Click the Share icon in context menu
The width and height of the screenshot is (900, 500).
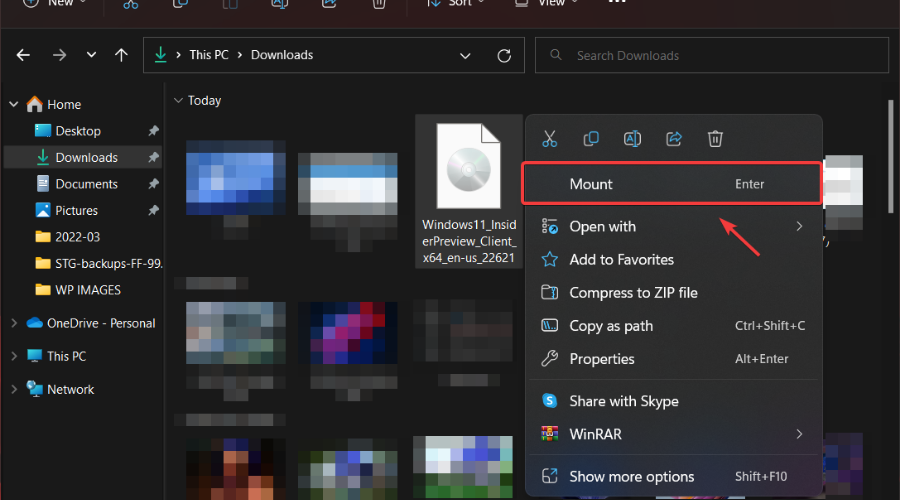coord(673,139)
